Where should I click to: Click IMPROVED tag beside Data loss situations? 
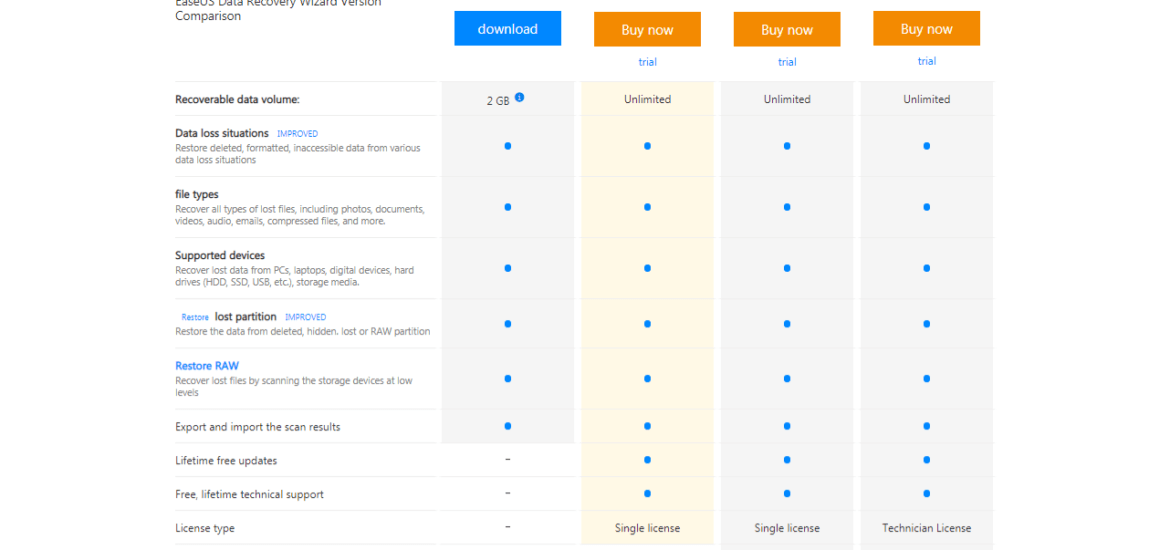(297, 134)
